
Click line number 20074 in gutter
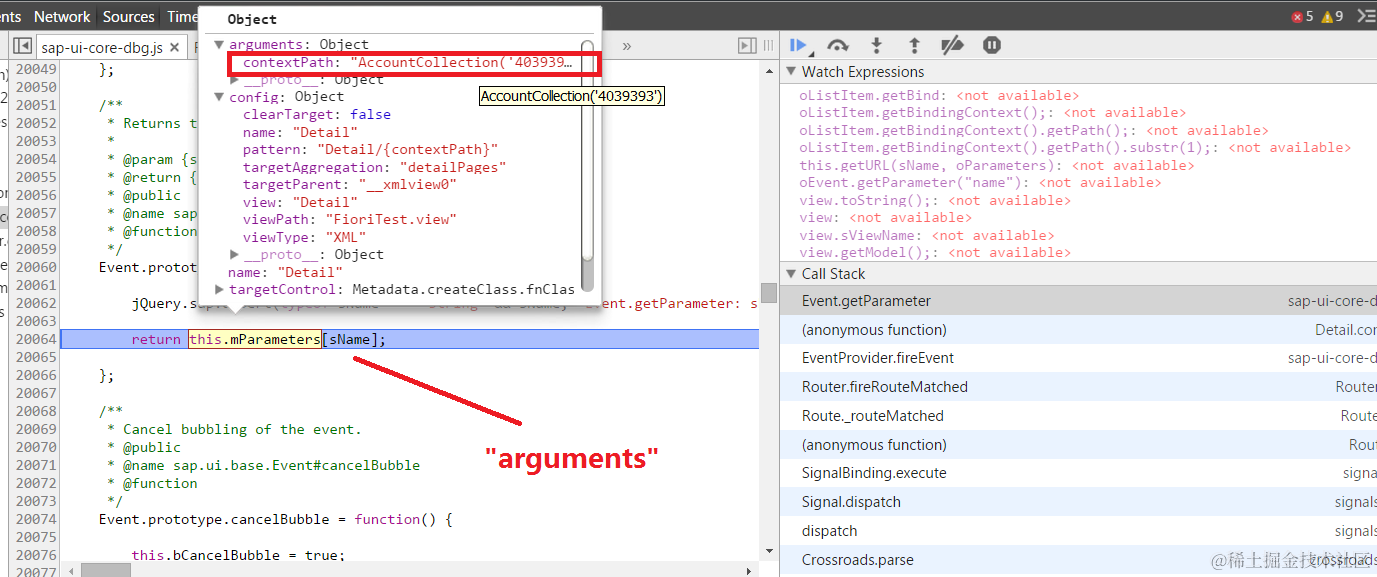pos(37,520)
